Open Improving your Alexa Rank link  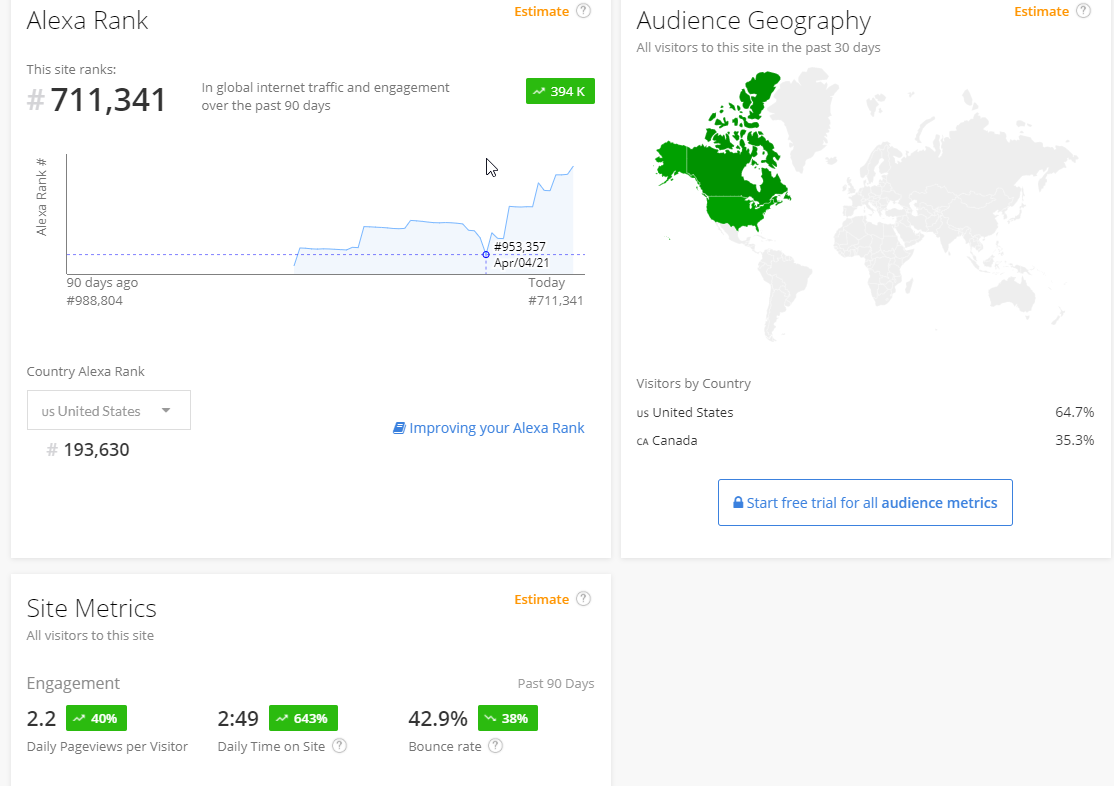coord(496,428)
